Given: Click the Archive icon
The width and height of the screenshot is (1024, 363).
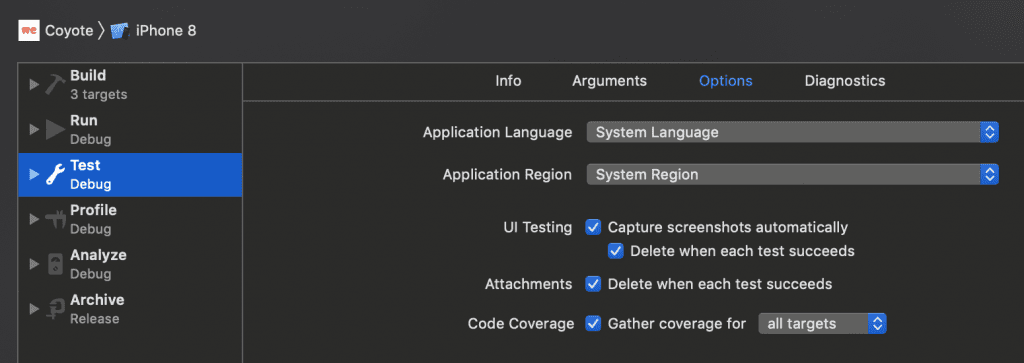Looking at the screenshot, I should [x=55, y=309].
